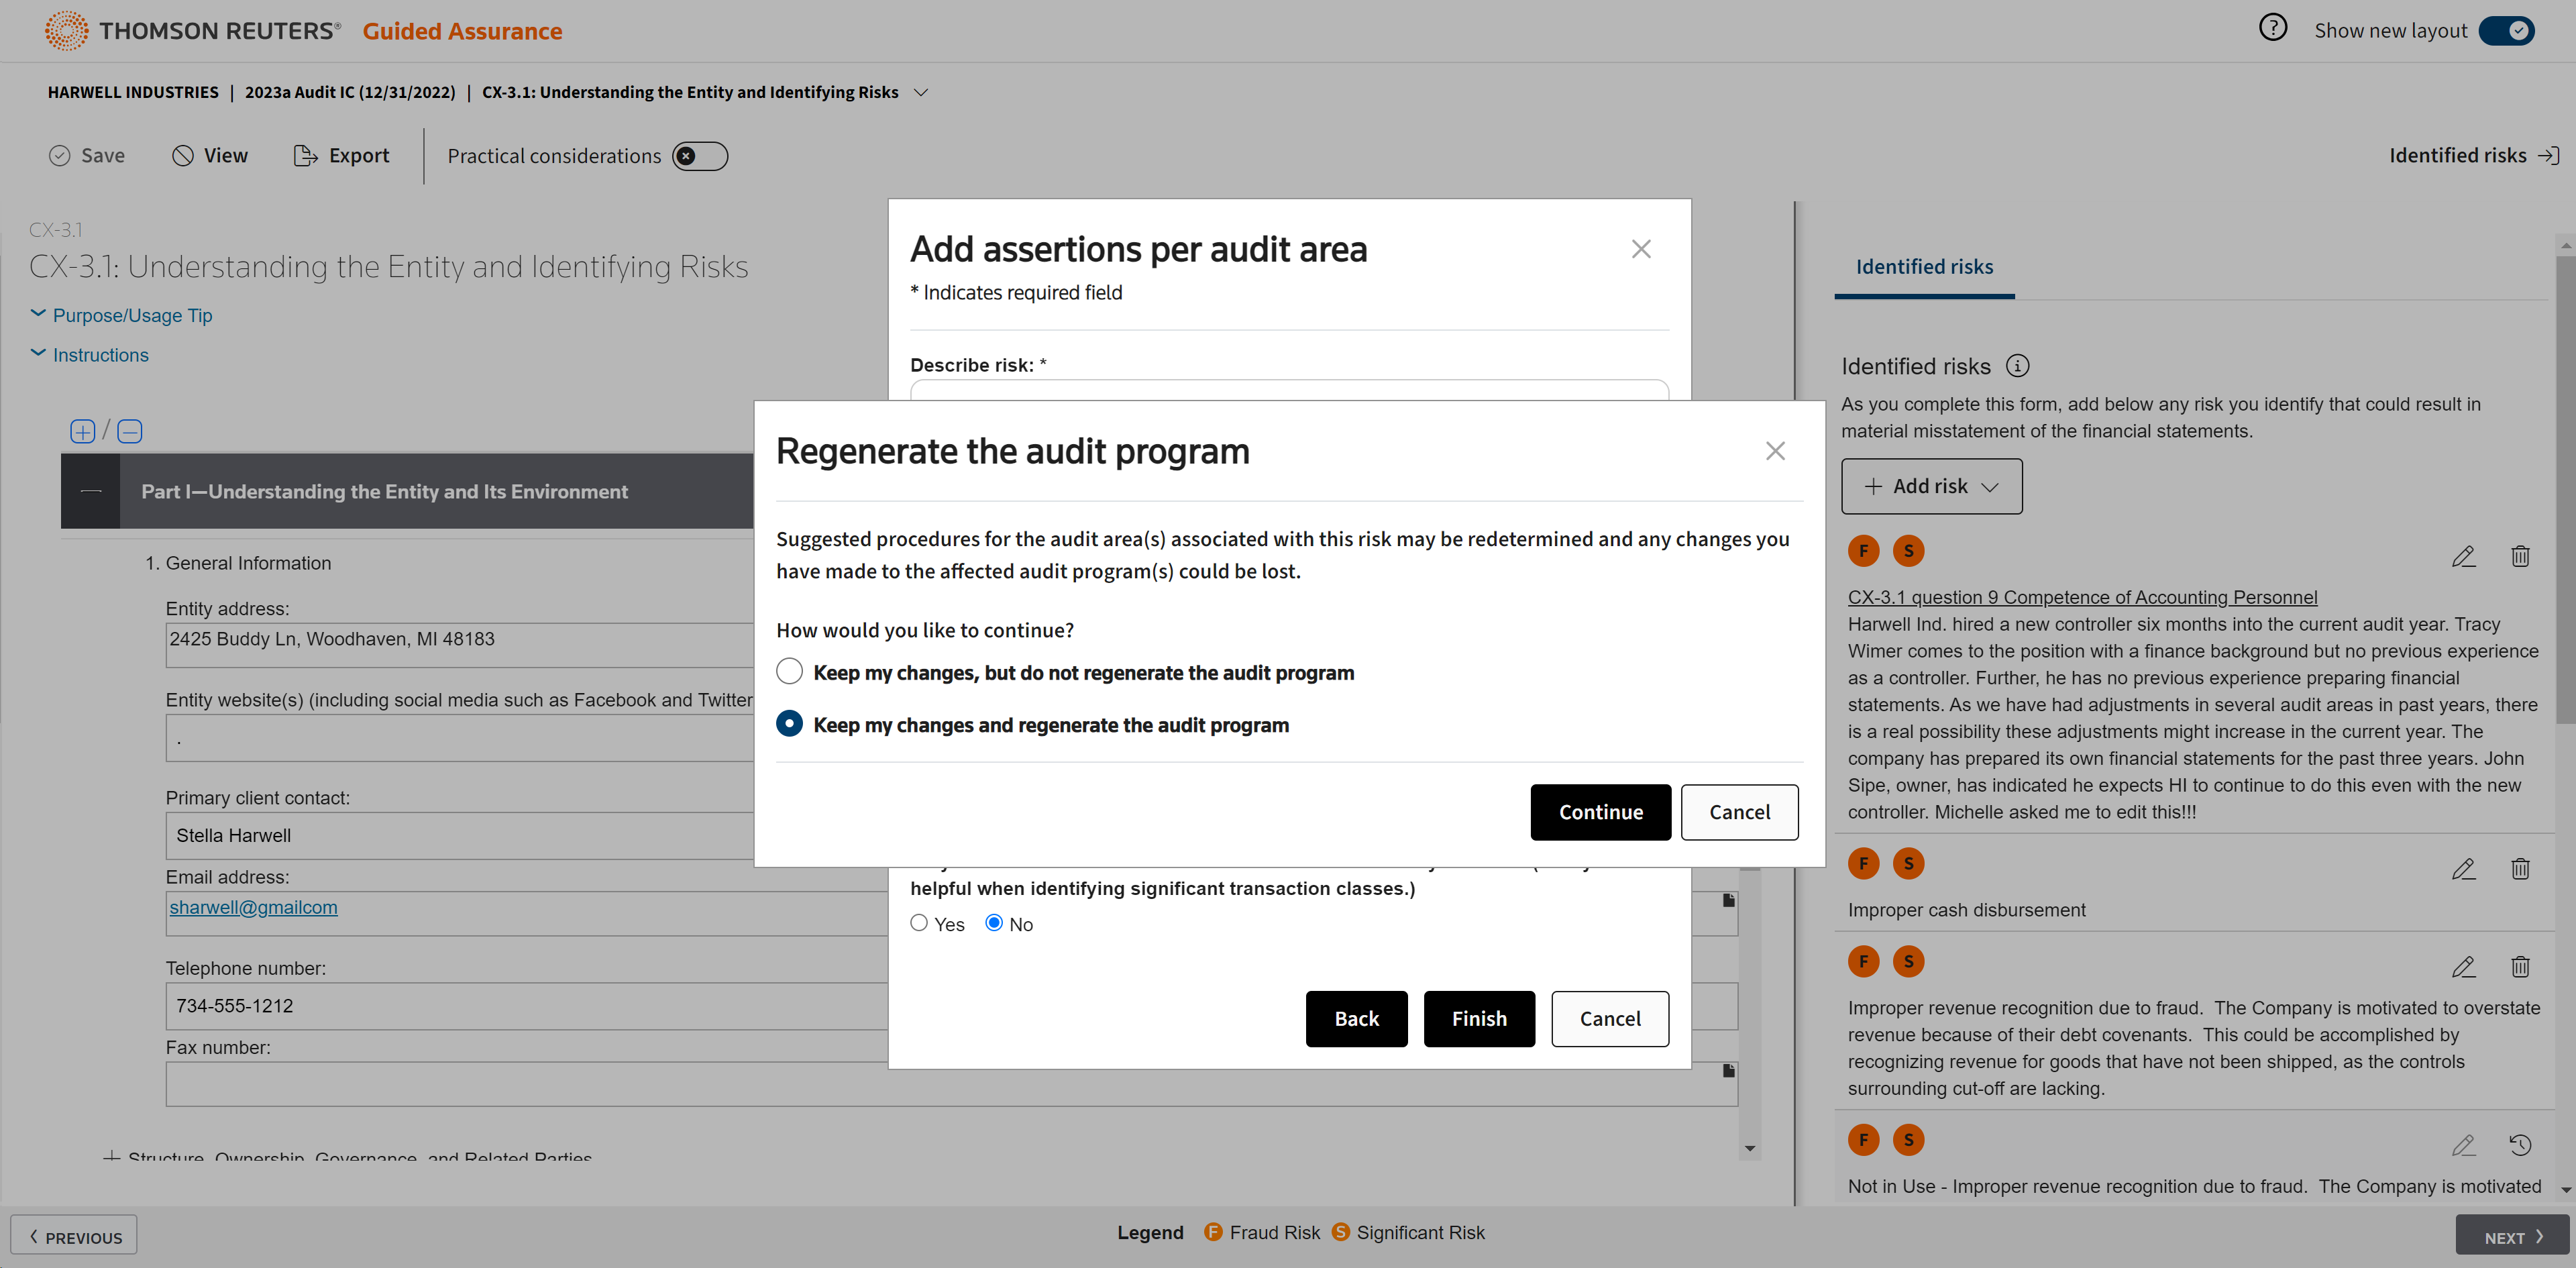Click the Identified risks info icon

click(2017, 366)
